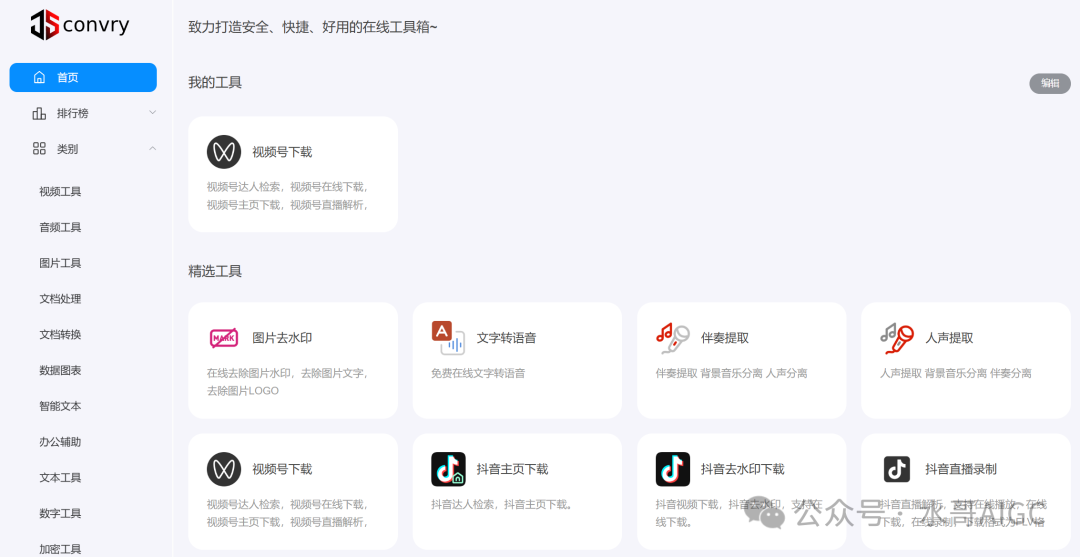
Task: Select 文本工具 category
Action: [61, 478]
